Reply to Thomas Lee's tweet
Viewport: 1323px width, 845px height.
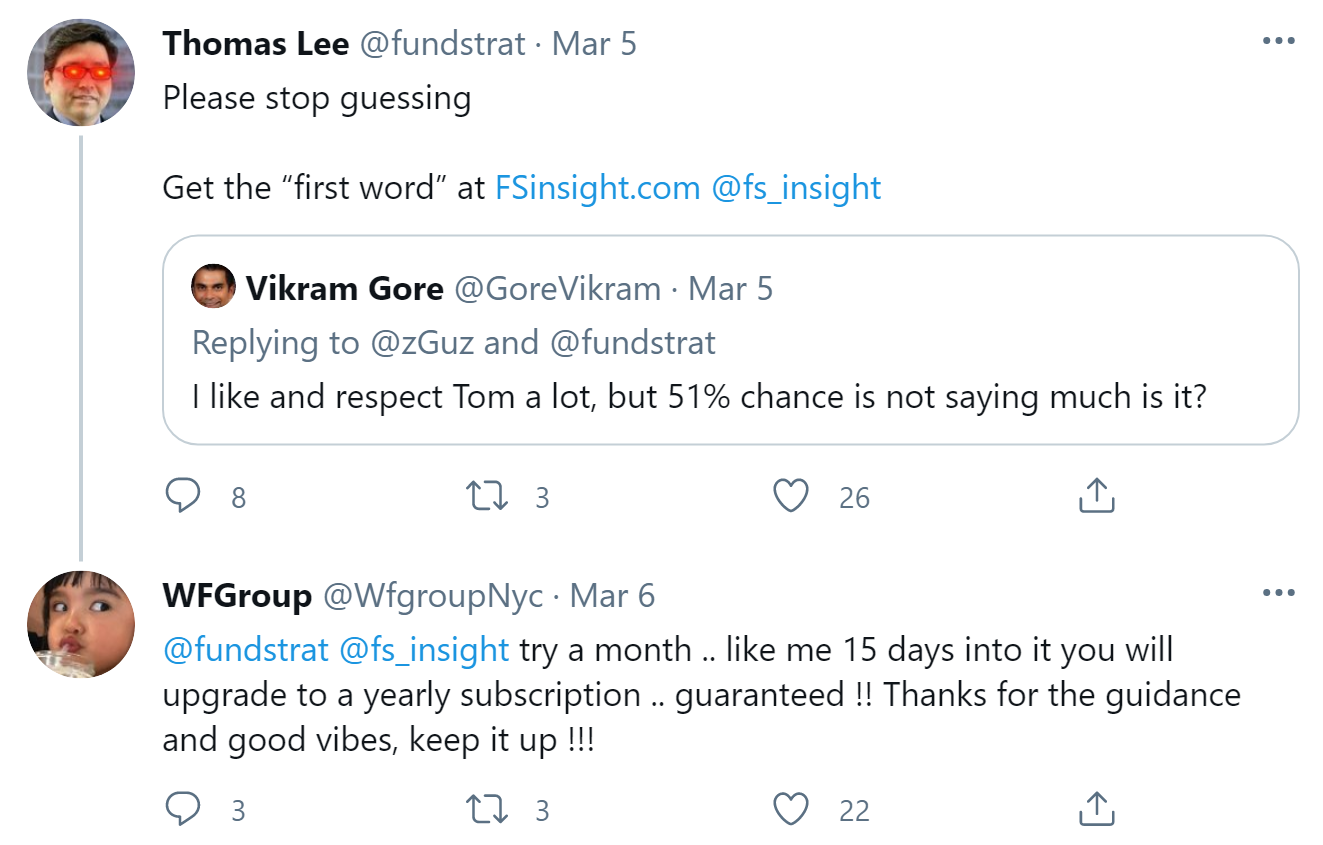(x=182, y=496)
